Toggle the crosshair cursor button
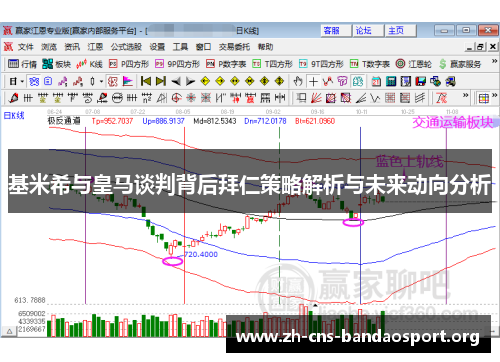The image size is (500, 362). (313, 81)
